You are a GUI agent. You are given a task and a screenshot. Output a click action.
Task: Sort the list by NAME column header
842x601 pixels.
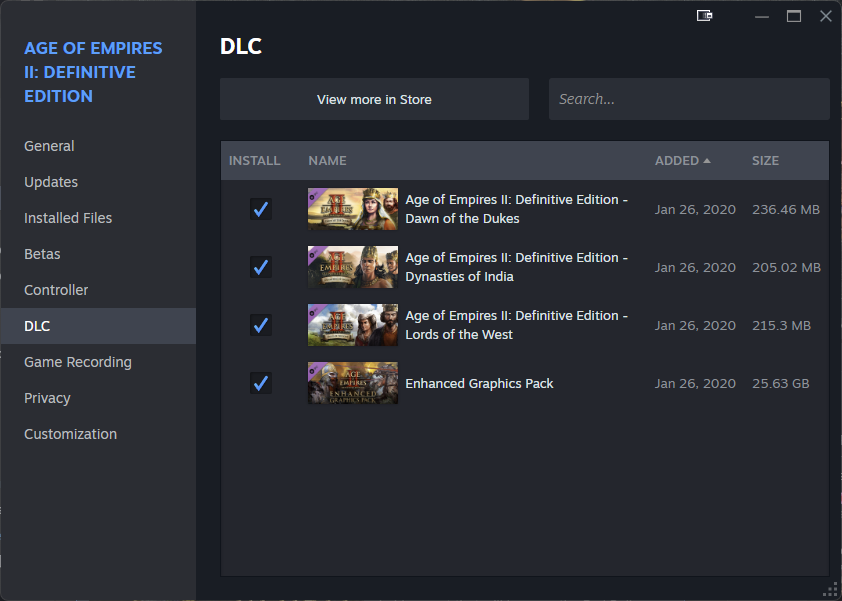click(x=327, y=161)
